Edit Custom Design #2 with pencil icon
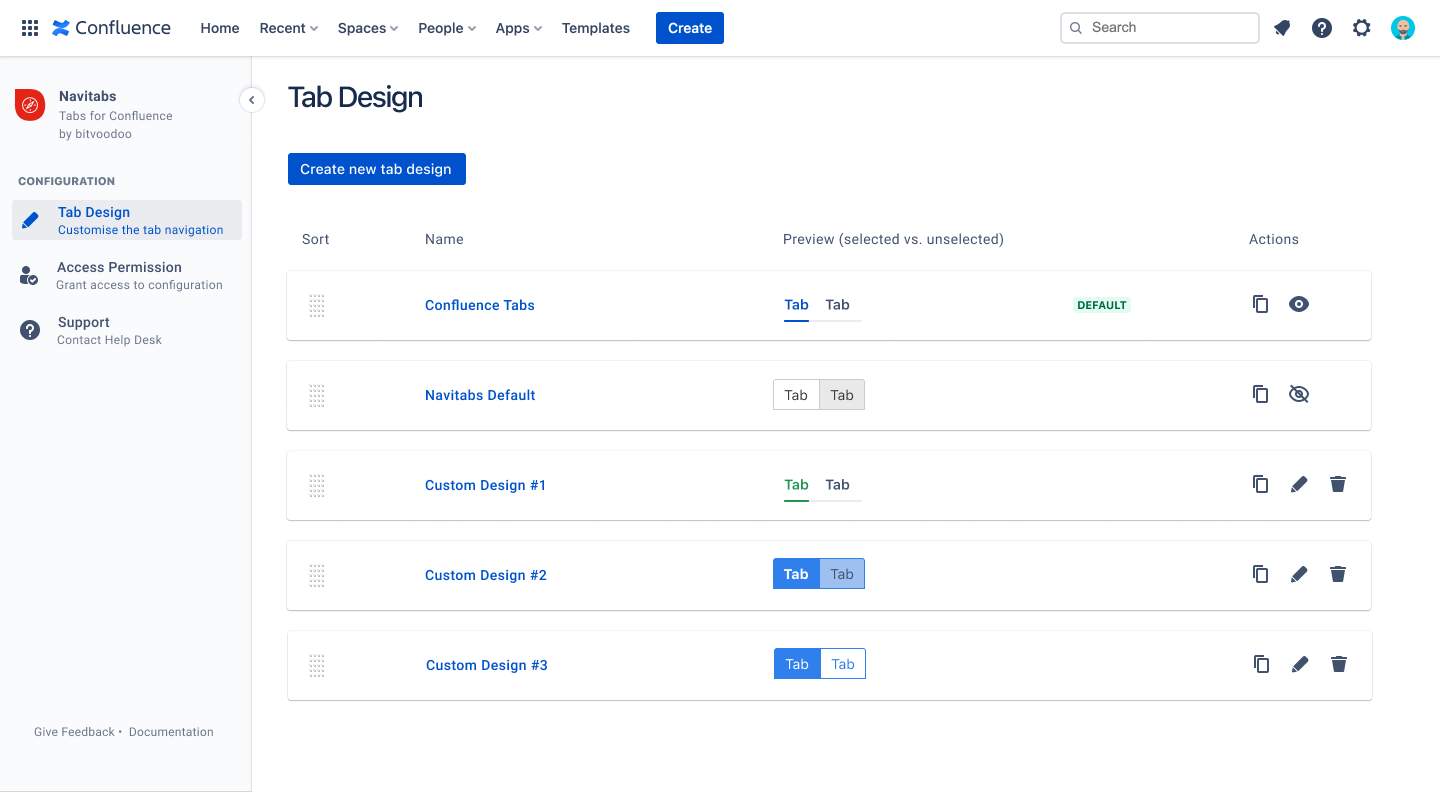The width and height of the screenshot is (1440, 794). point(1299,574)
